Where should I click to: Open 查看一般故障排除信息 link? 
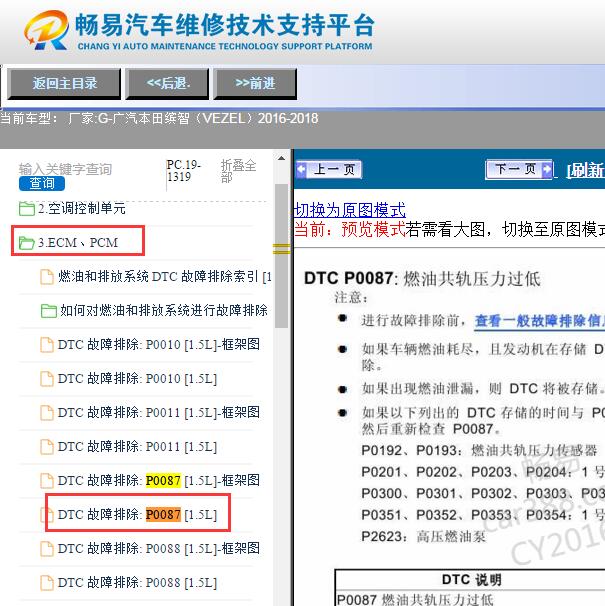[x=540, y=321]
